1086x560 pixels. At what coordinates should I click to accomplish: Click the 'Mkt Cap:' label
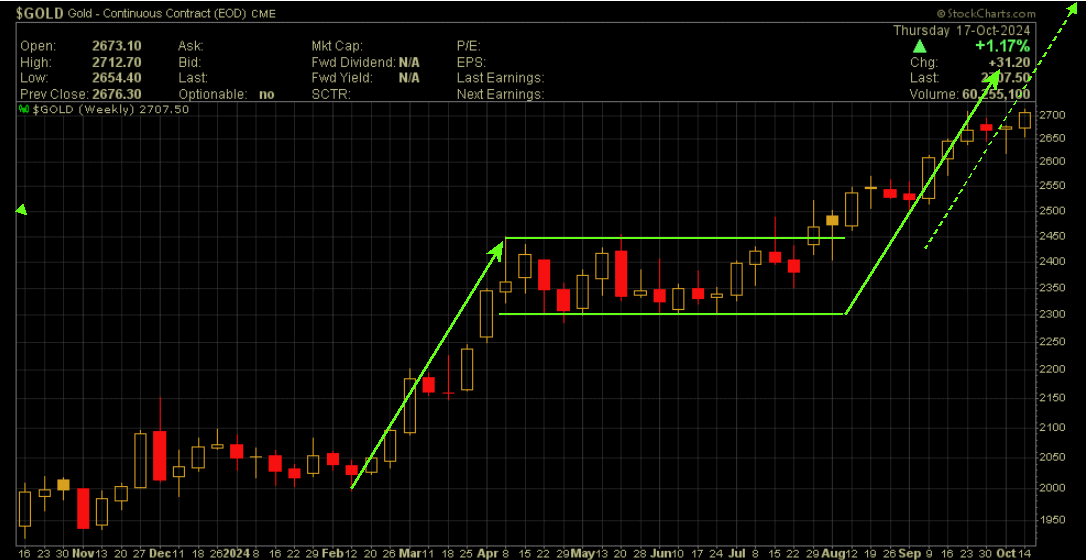pyautogui.click(x=337, y=46)
